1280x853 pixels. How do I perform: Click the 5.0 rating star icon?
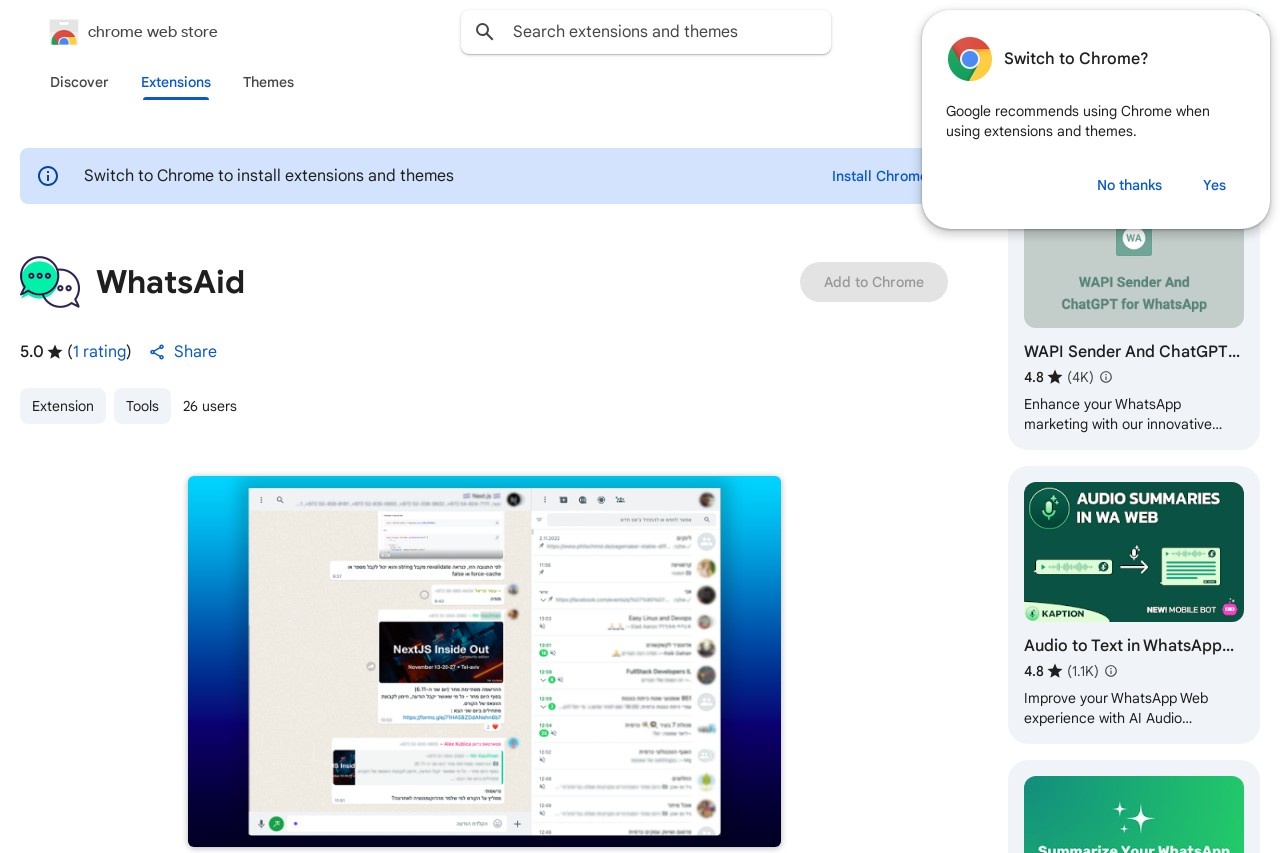[x=55, y=352]
